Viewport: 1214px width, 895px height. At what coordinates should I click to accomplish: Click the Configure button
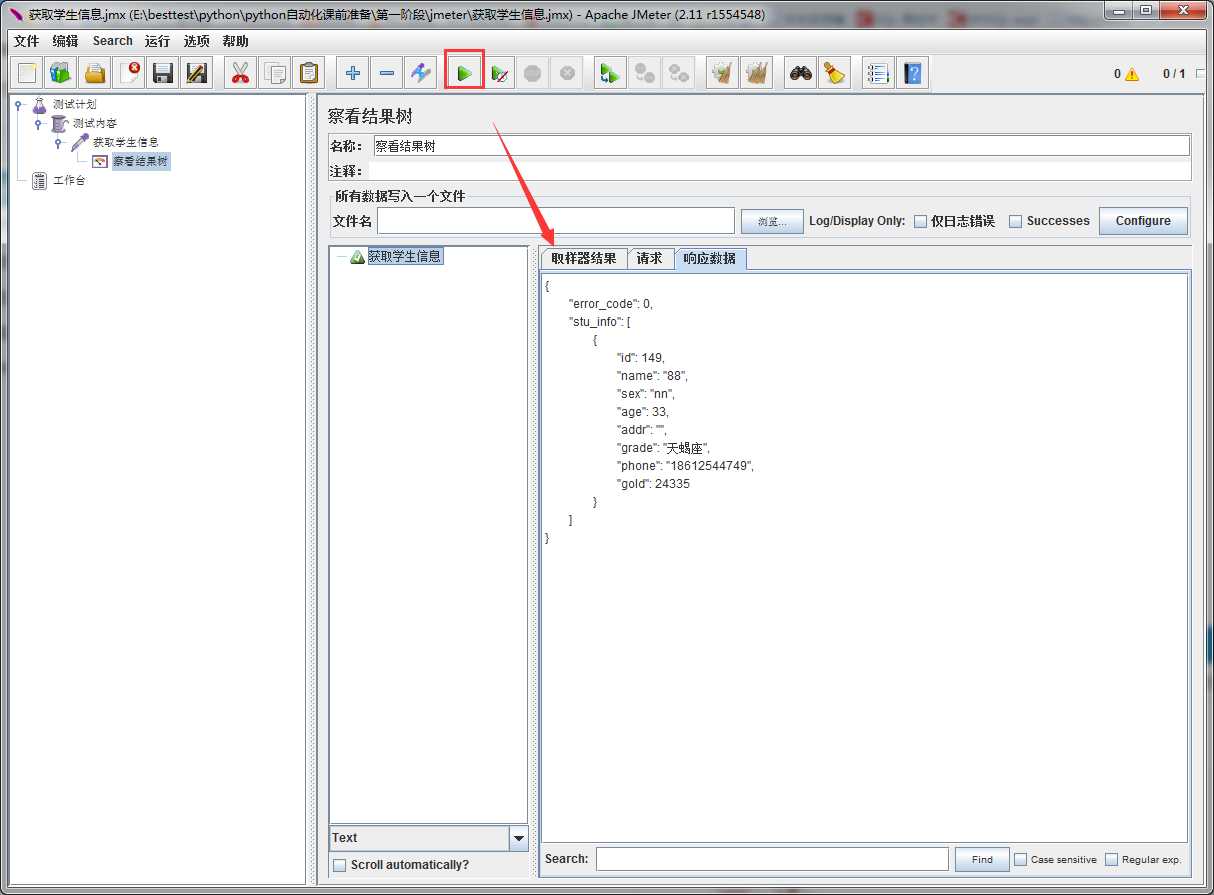click(1143, 221)
